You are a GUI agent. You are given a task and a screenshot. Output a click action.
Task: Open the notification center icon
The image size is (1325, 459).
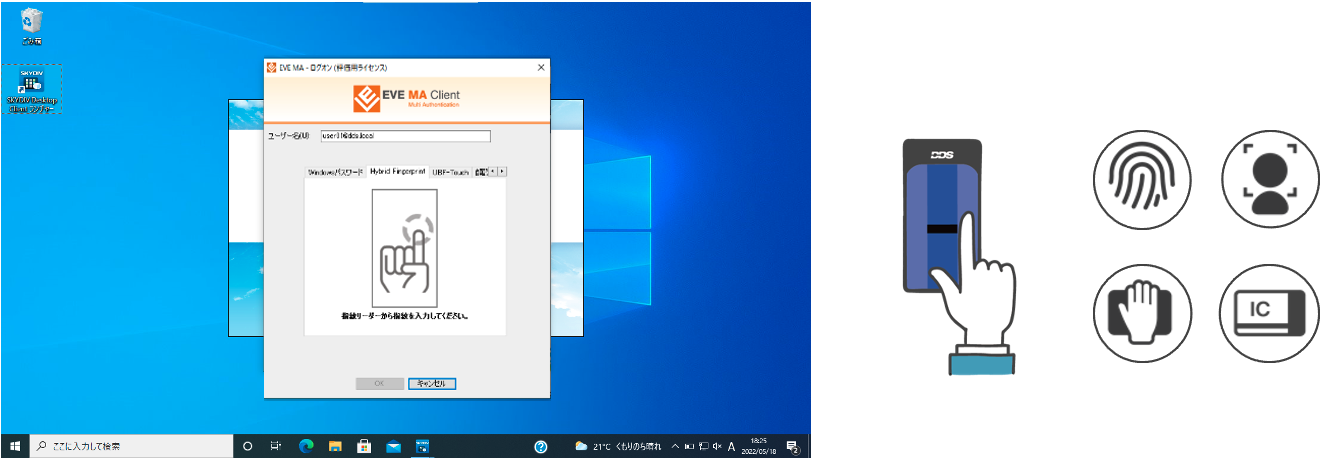tap(792, 447)
